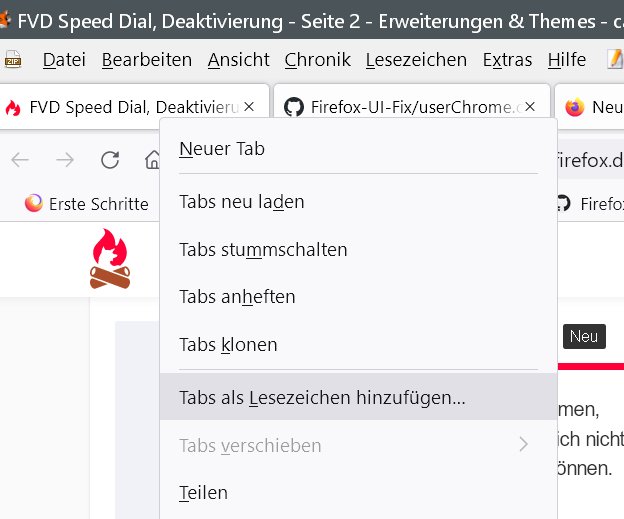Click the ZIP icon in the menu bar
This screenshot has width=624, height=519.
[x=13, y=60]
